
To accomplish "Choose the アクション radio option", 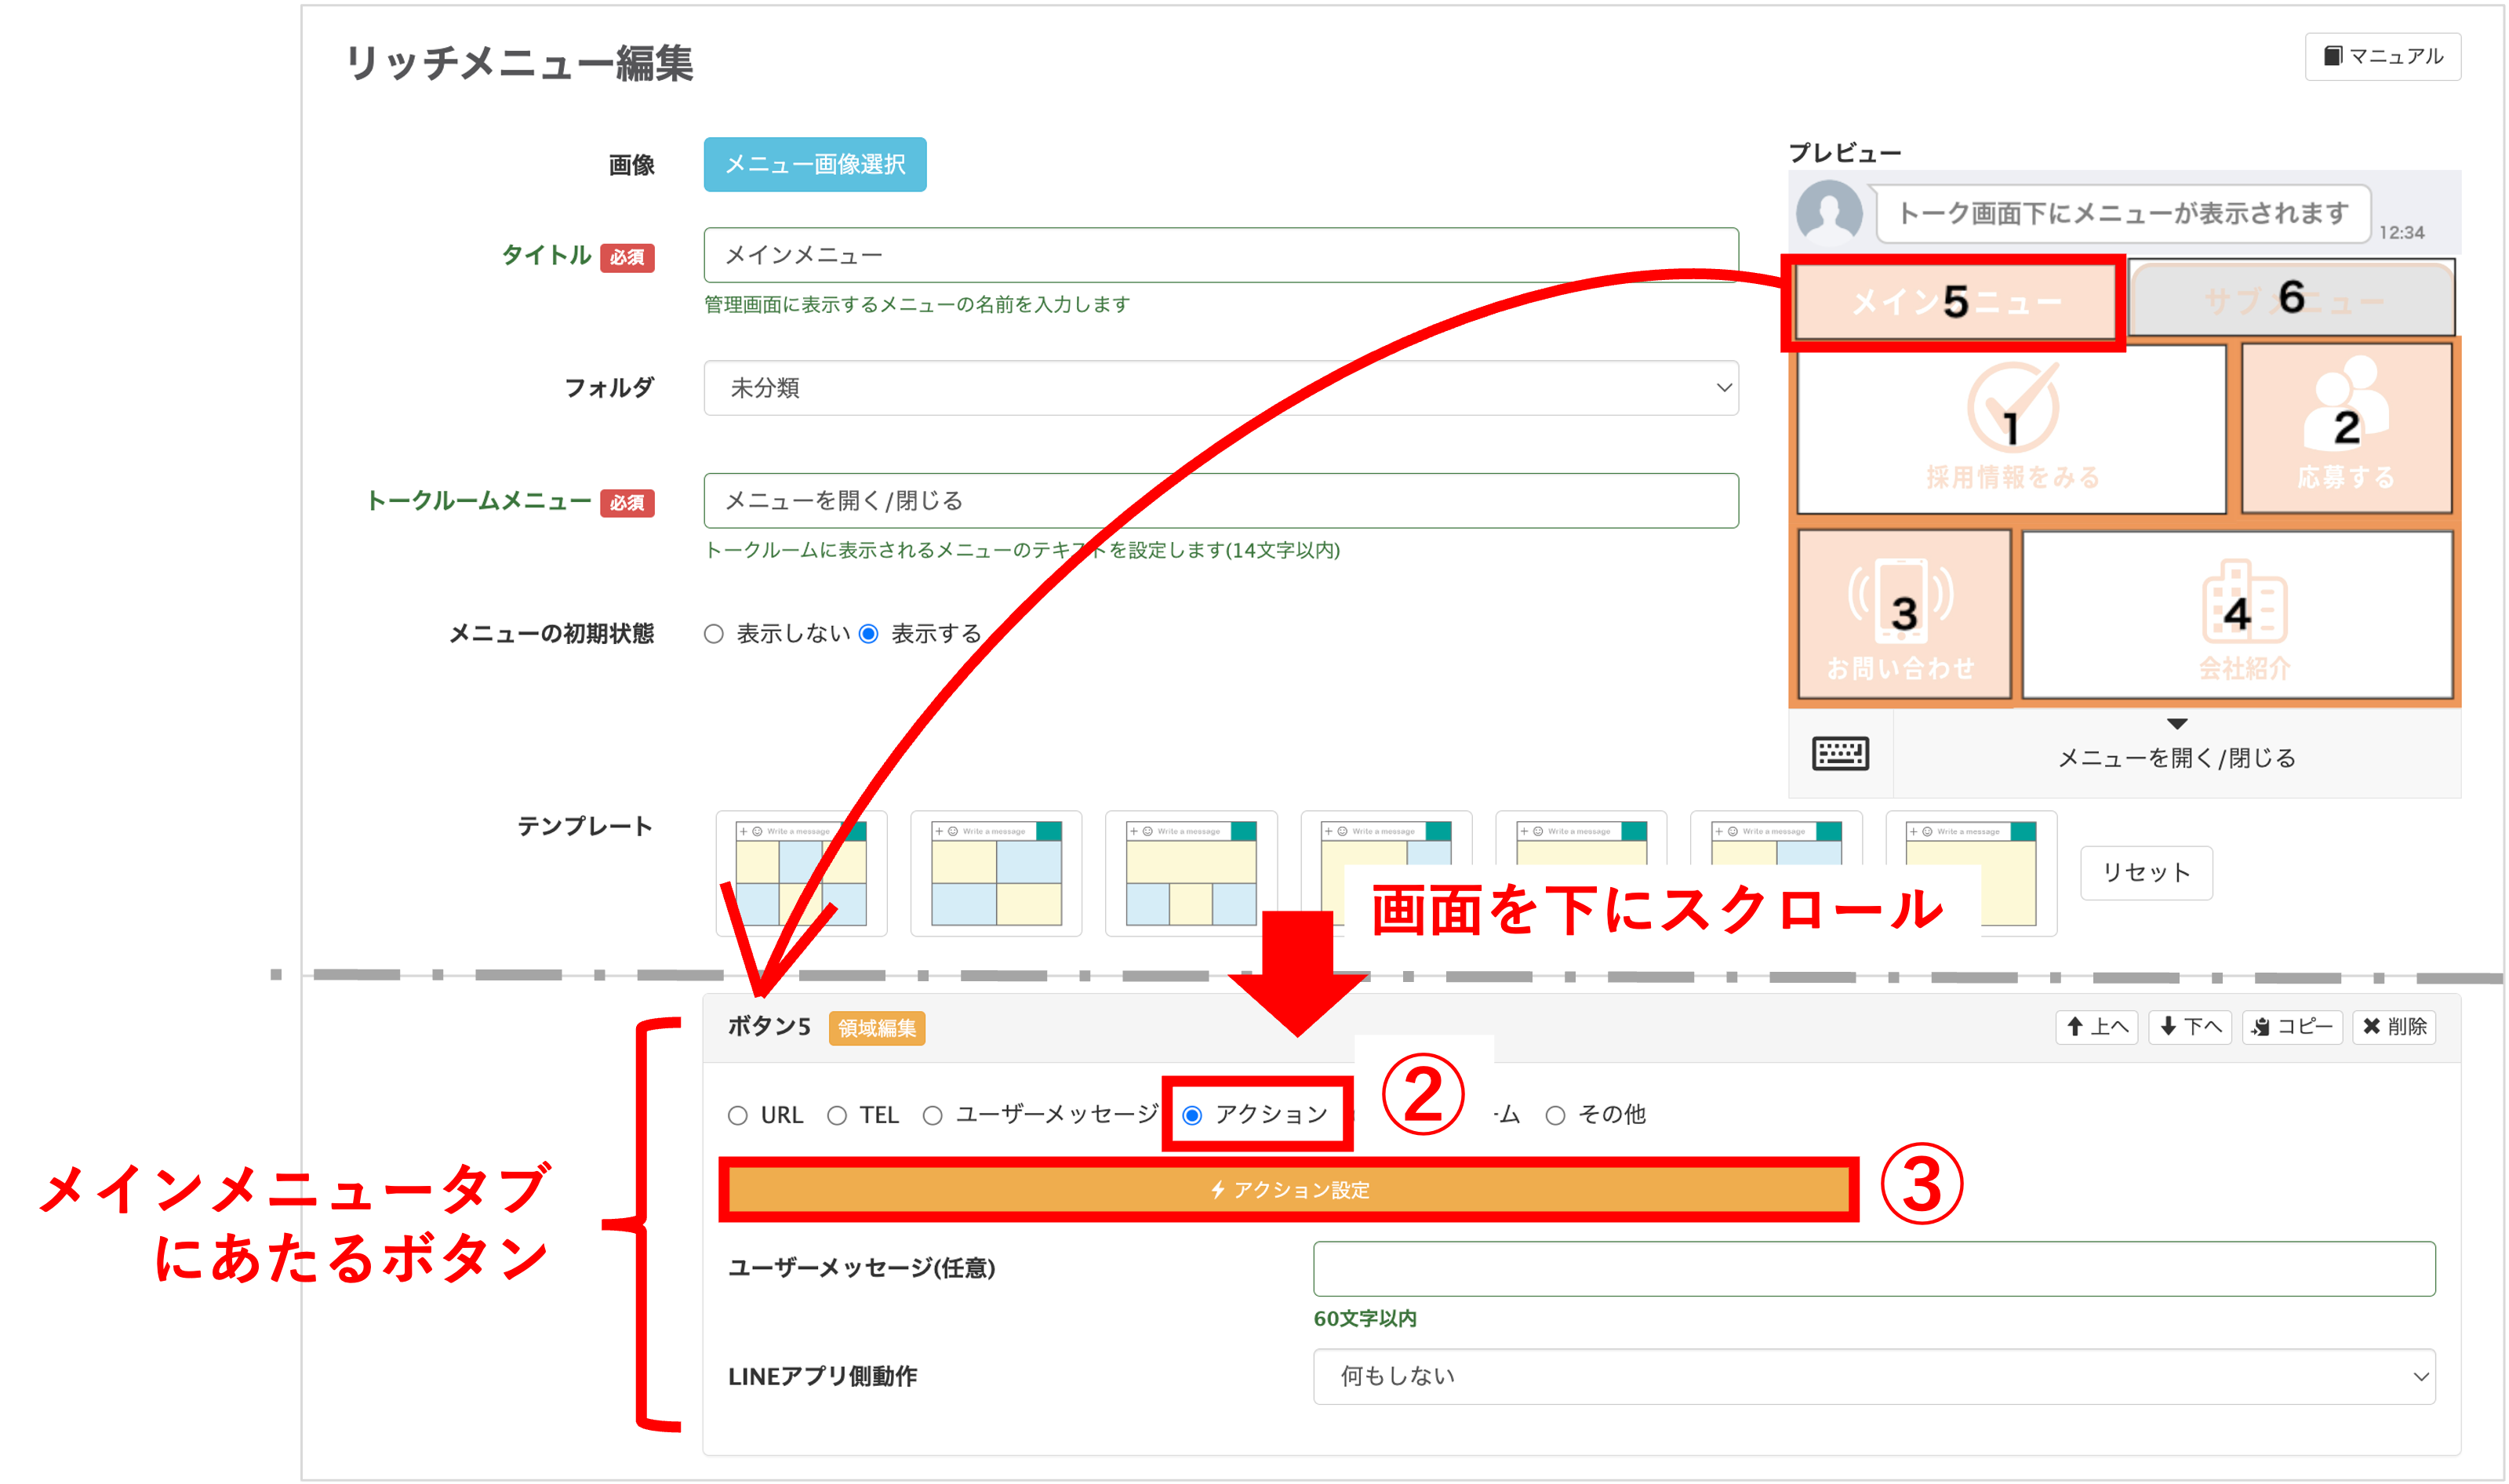I will (1192, 1115).
